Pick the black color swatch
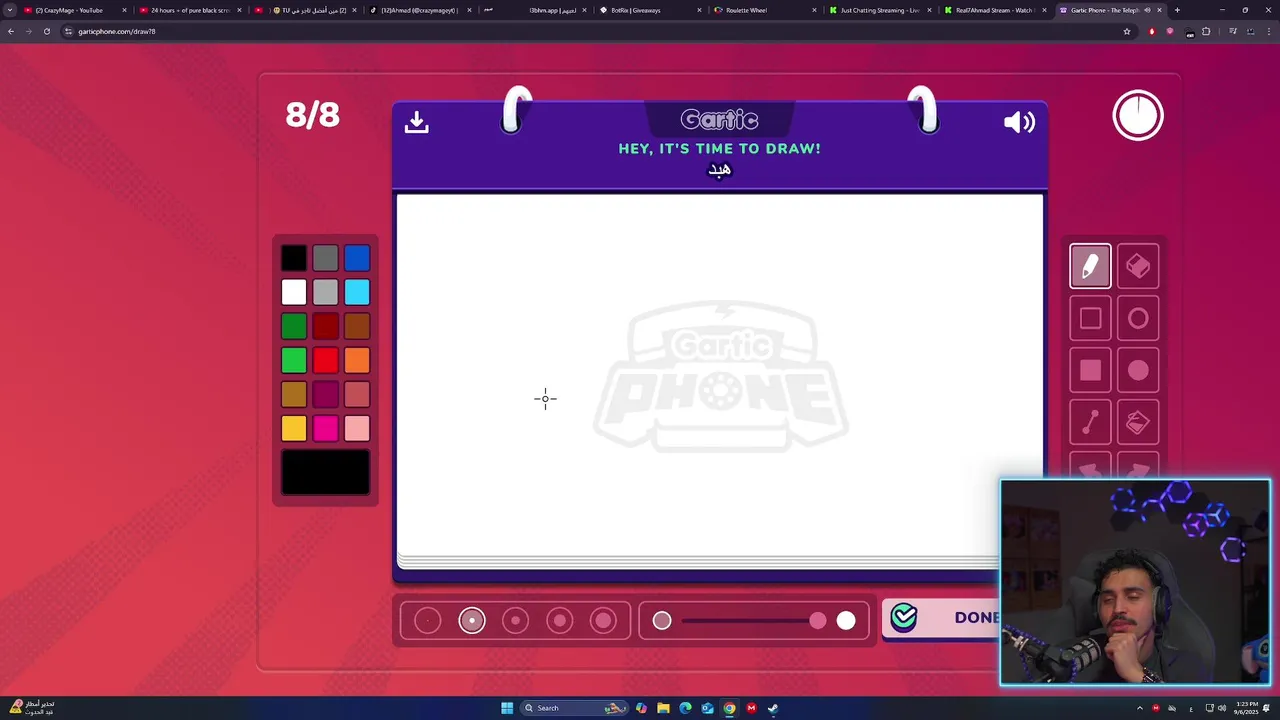 pyautogui.click(x=294, y=258)
